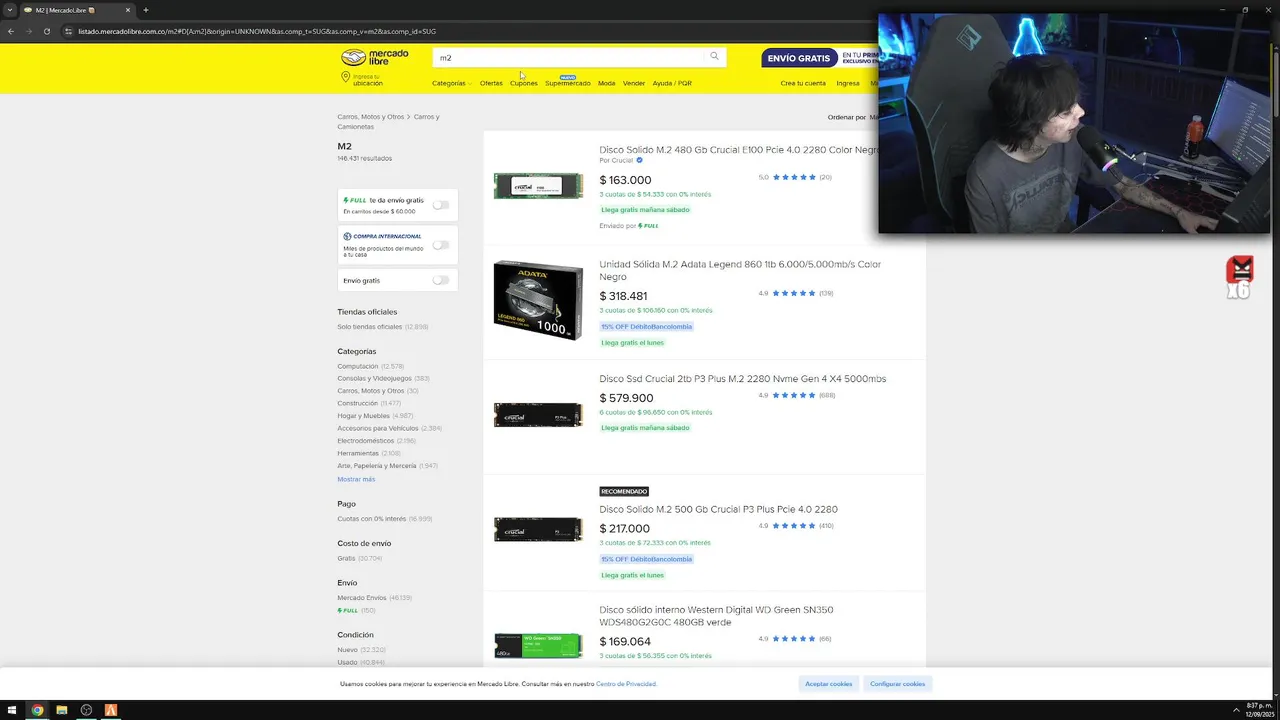
Task: Open the orange app in the taskbar
Action: click(x=111, y=710)
